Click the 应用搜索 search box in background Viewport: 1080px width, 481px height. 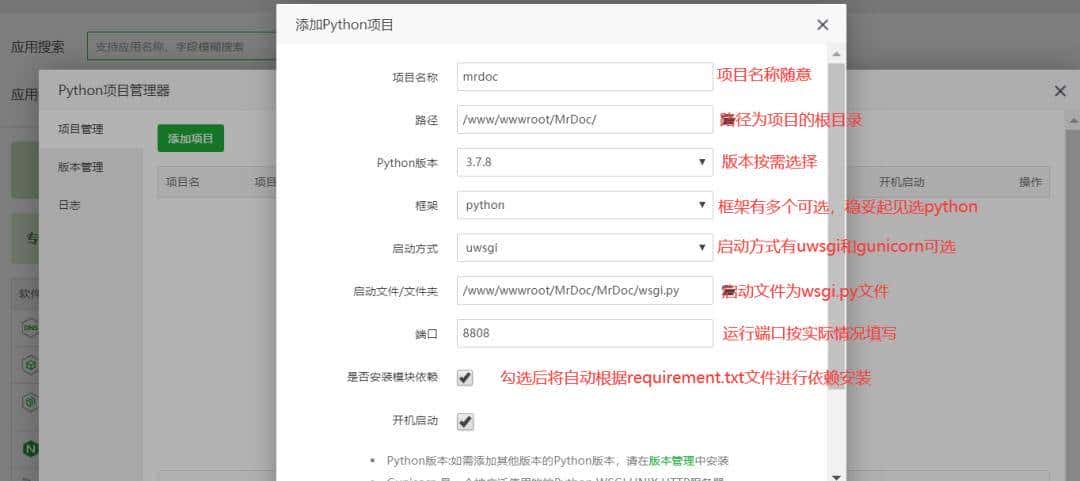tap(182, 46)
